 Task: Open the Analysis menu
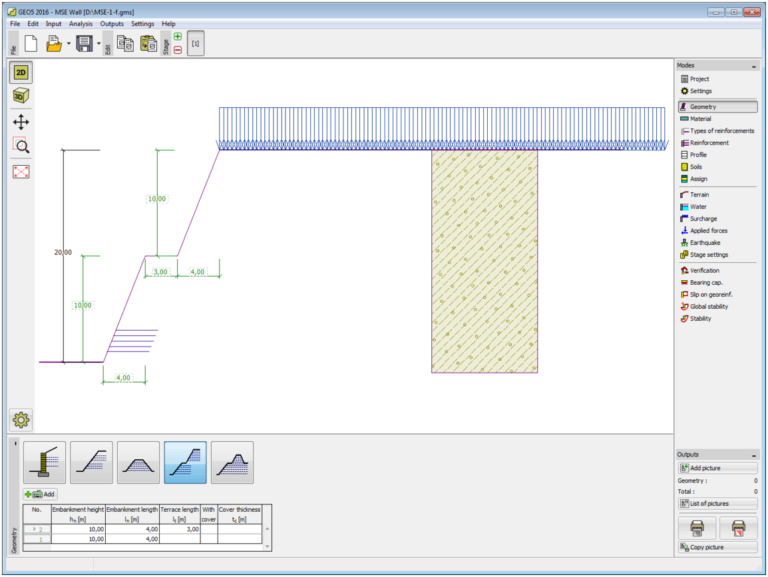tap(81, 23)
